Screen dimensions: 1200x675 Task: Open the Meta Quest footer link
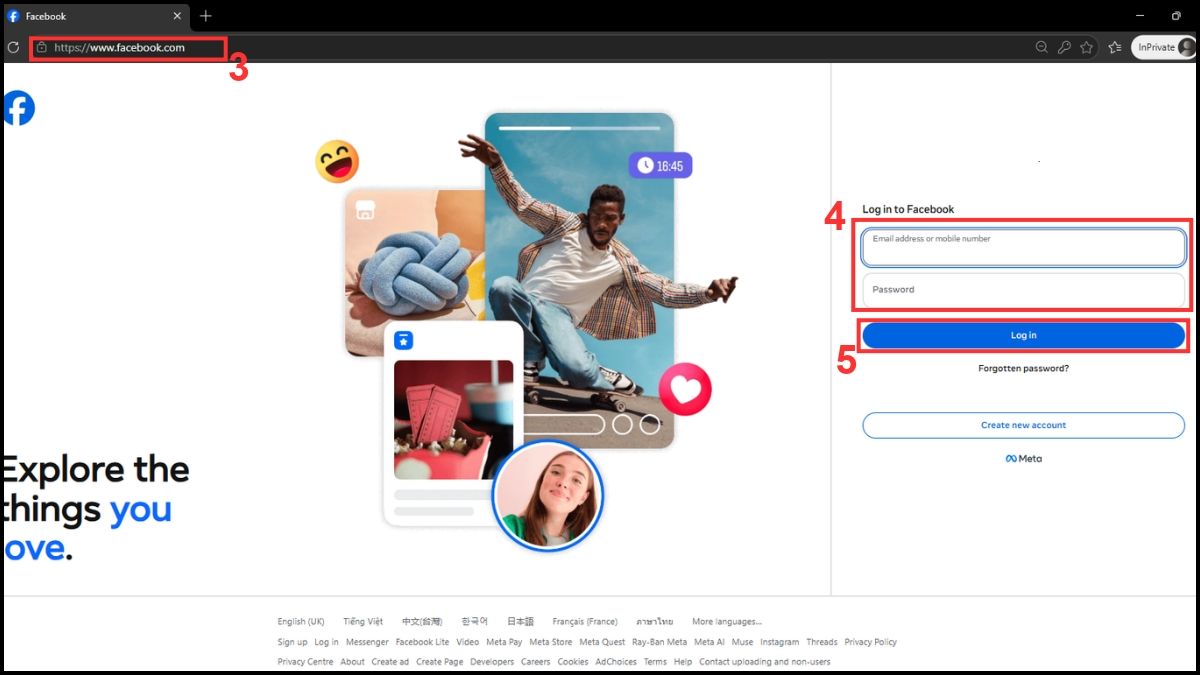(602, 642)
